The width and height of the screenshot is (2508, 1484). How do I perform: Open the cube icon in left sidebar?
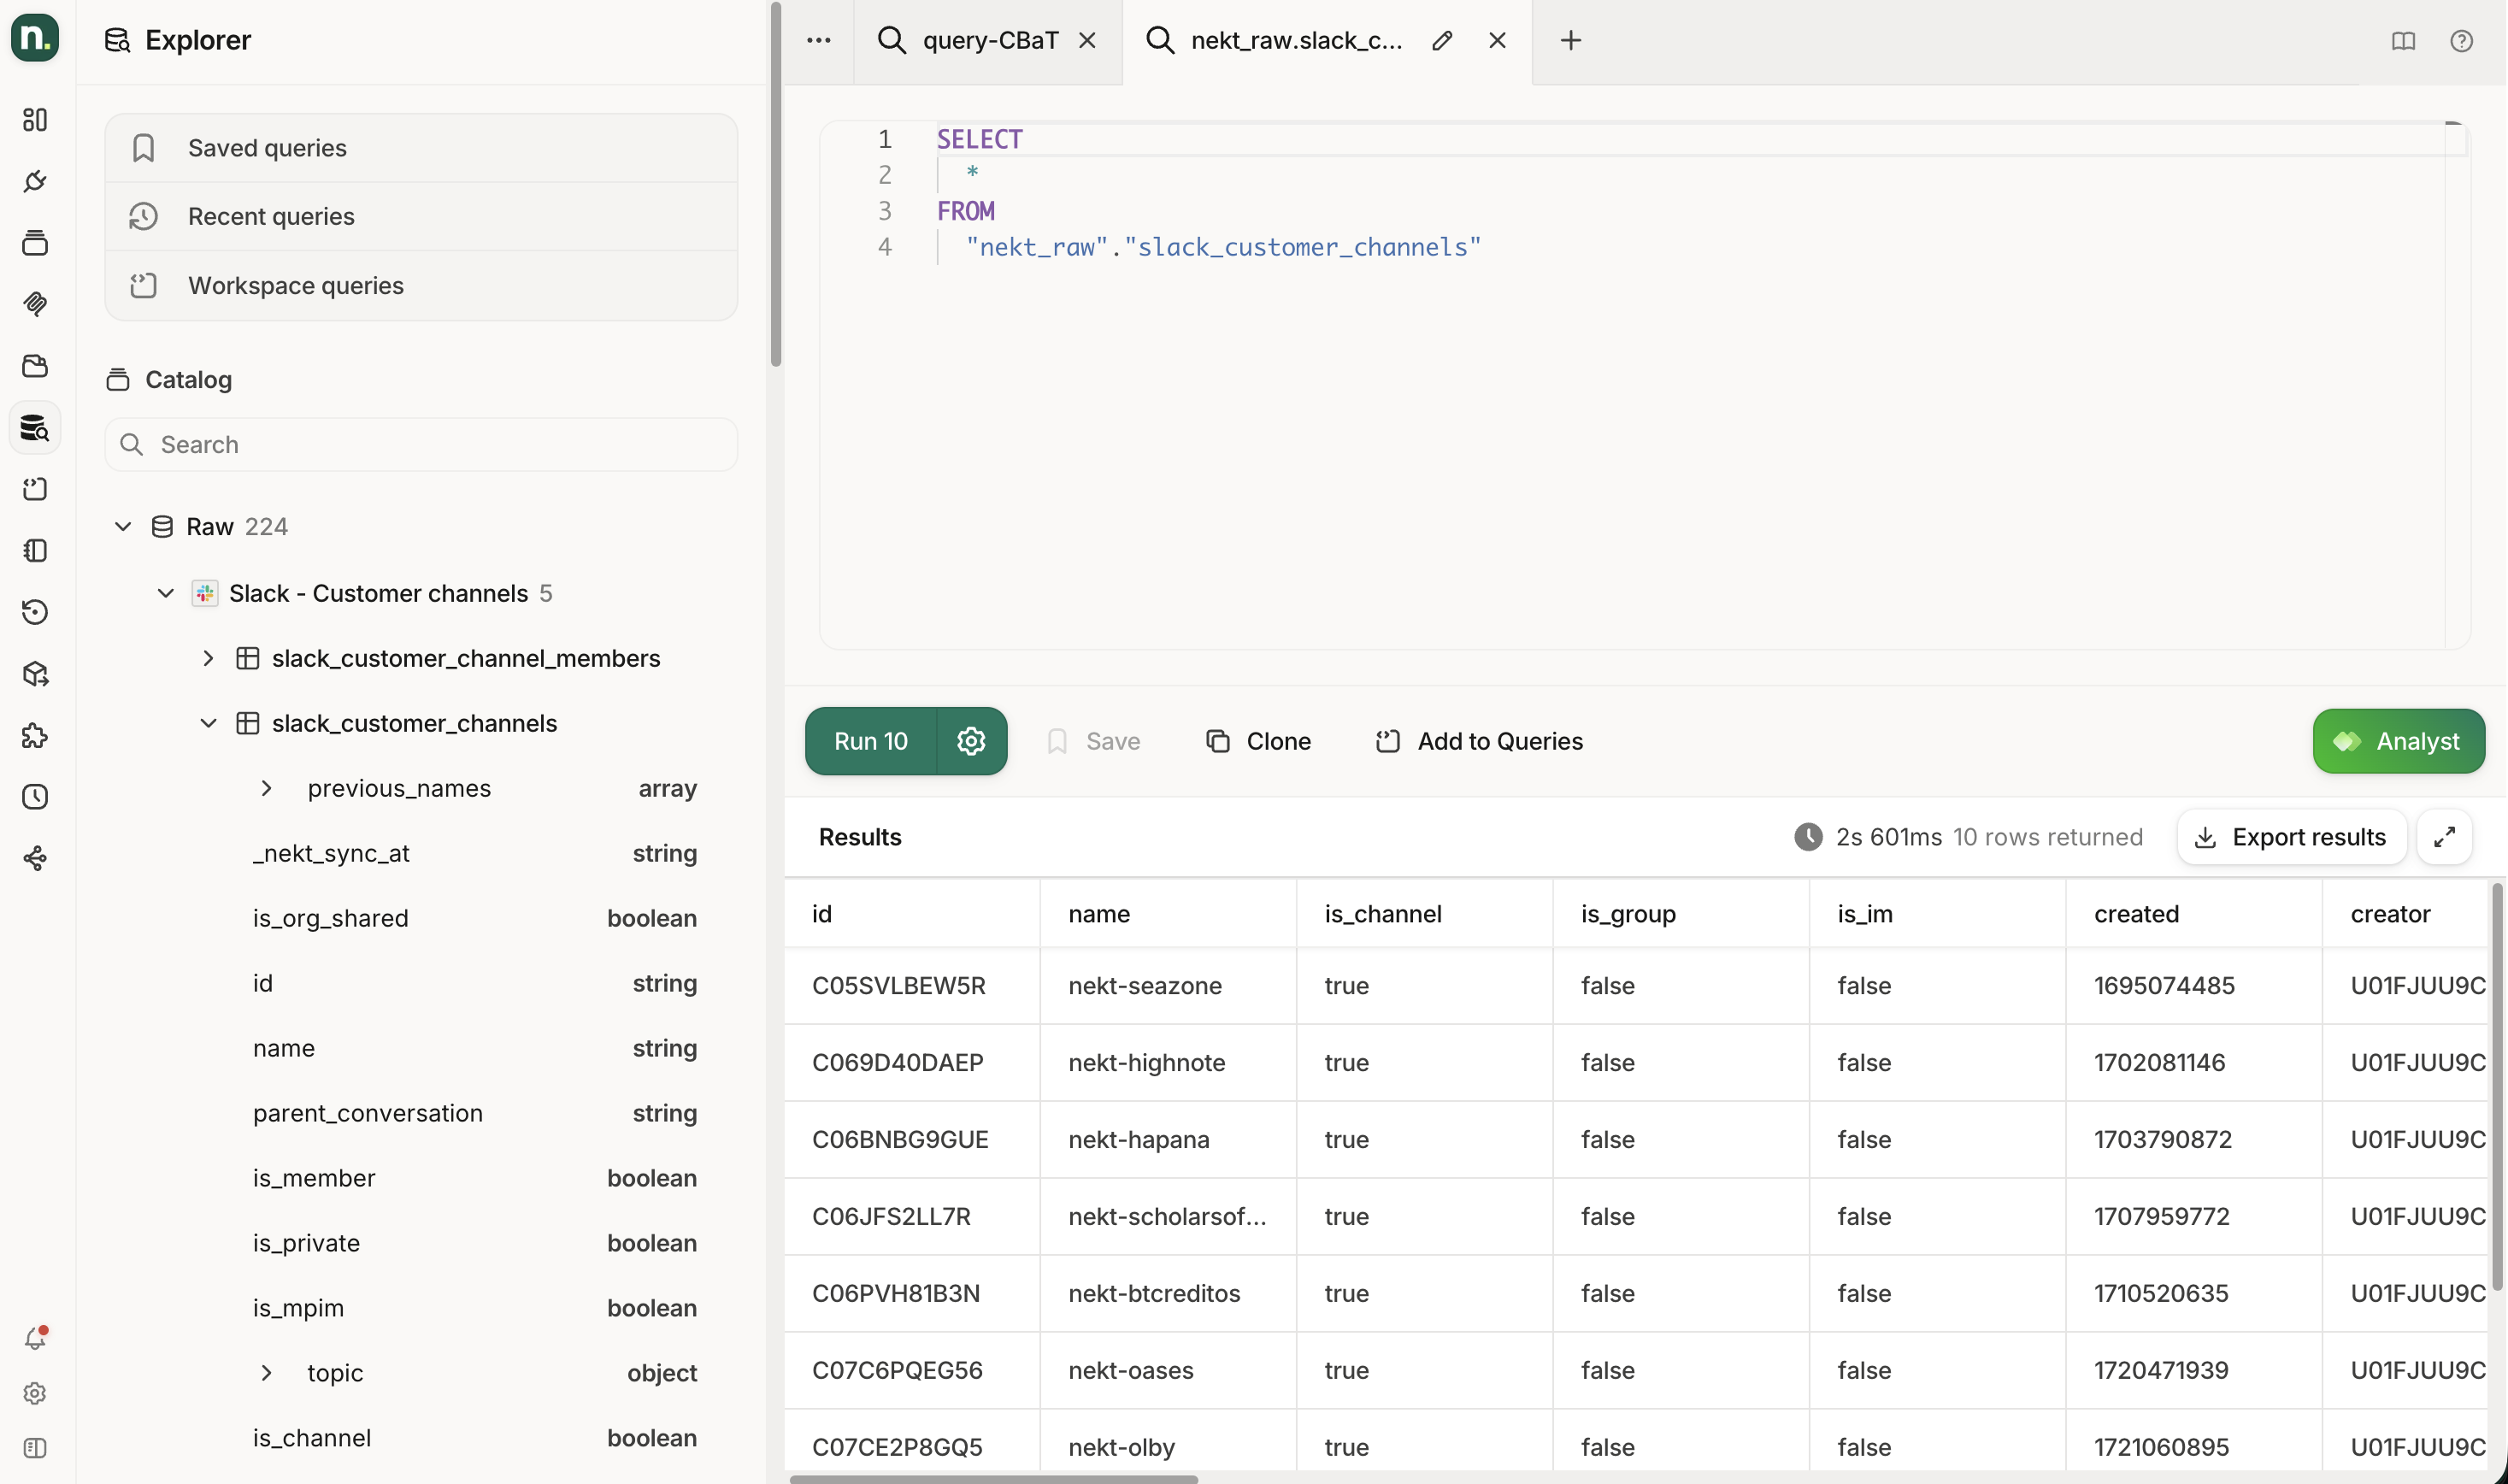[x=35, y=674]
